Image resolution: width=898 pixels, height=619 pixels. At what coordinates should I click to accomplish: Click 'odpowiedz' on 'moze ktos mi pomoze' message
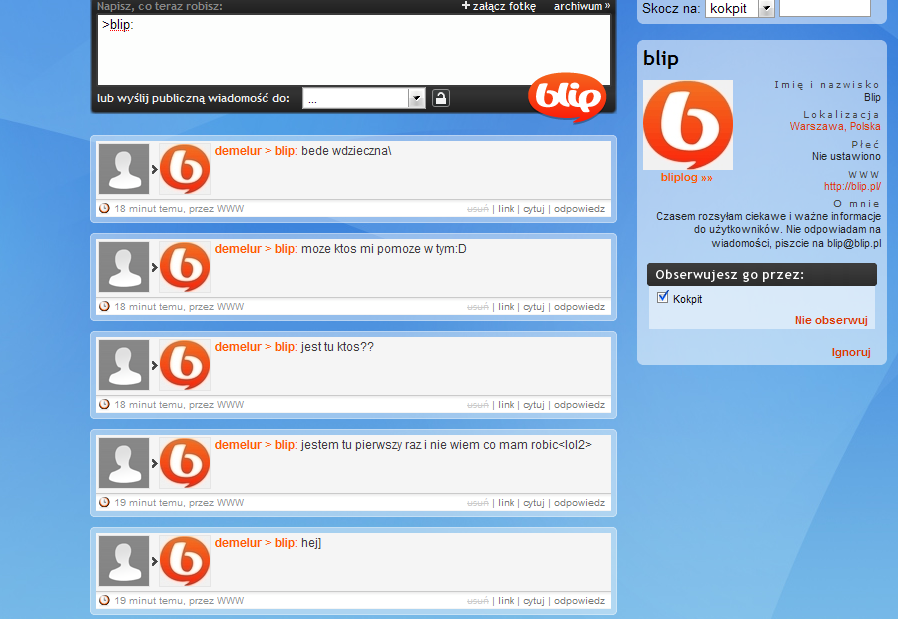tap(579, 307)
